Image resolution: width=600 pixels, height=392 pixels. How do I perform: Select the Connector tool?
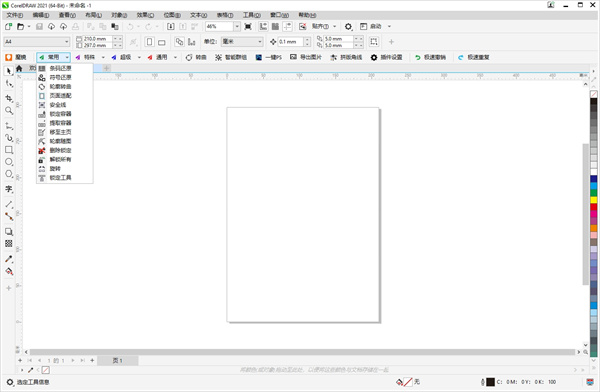9,216
